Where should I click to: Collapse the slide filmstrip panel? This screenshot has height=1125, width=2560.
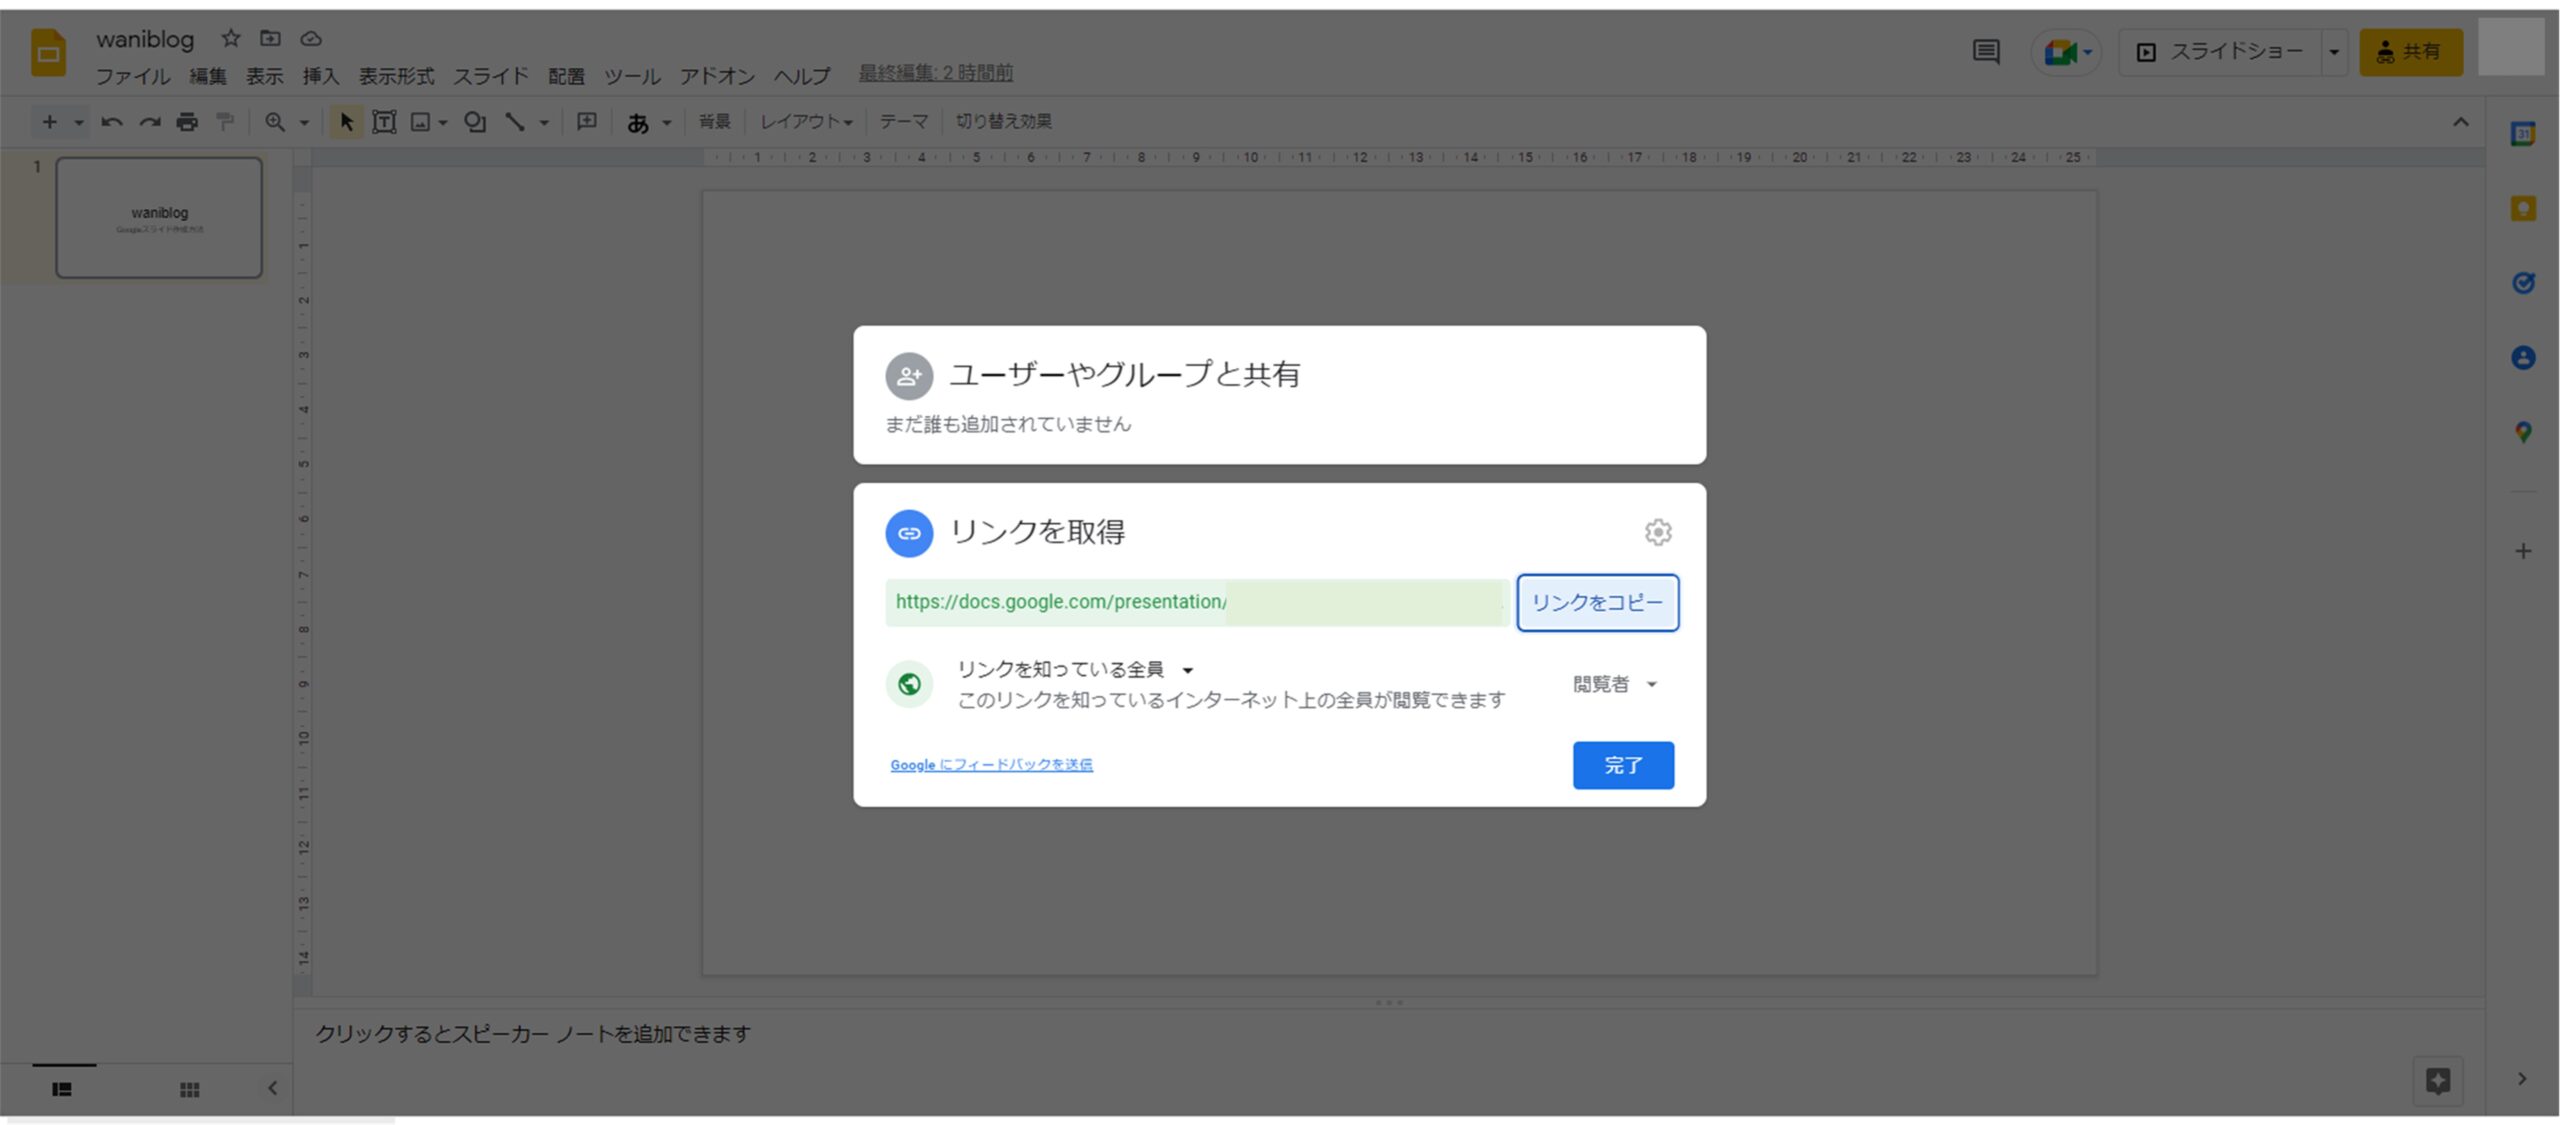coord(272,1088)
